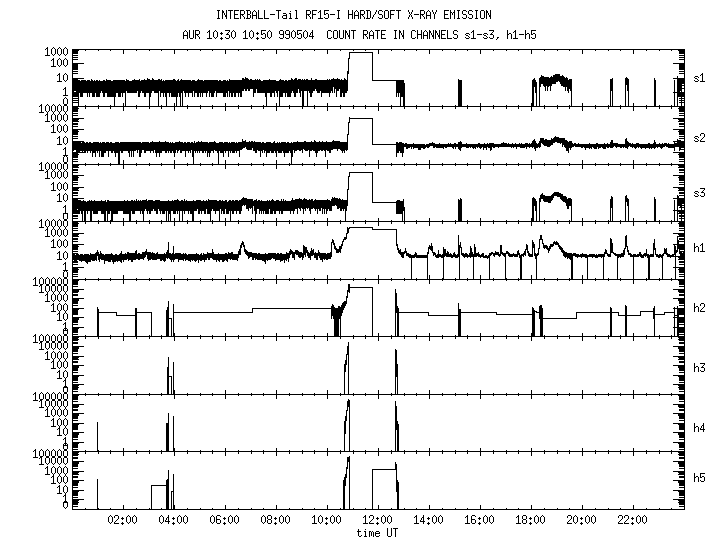Click the s2 channel label
Screen dimensions: 720x550
click(699, 138)
